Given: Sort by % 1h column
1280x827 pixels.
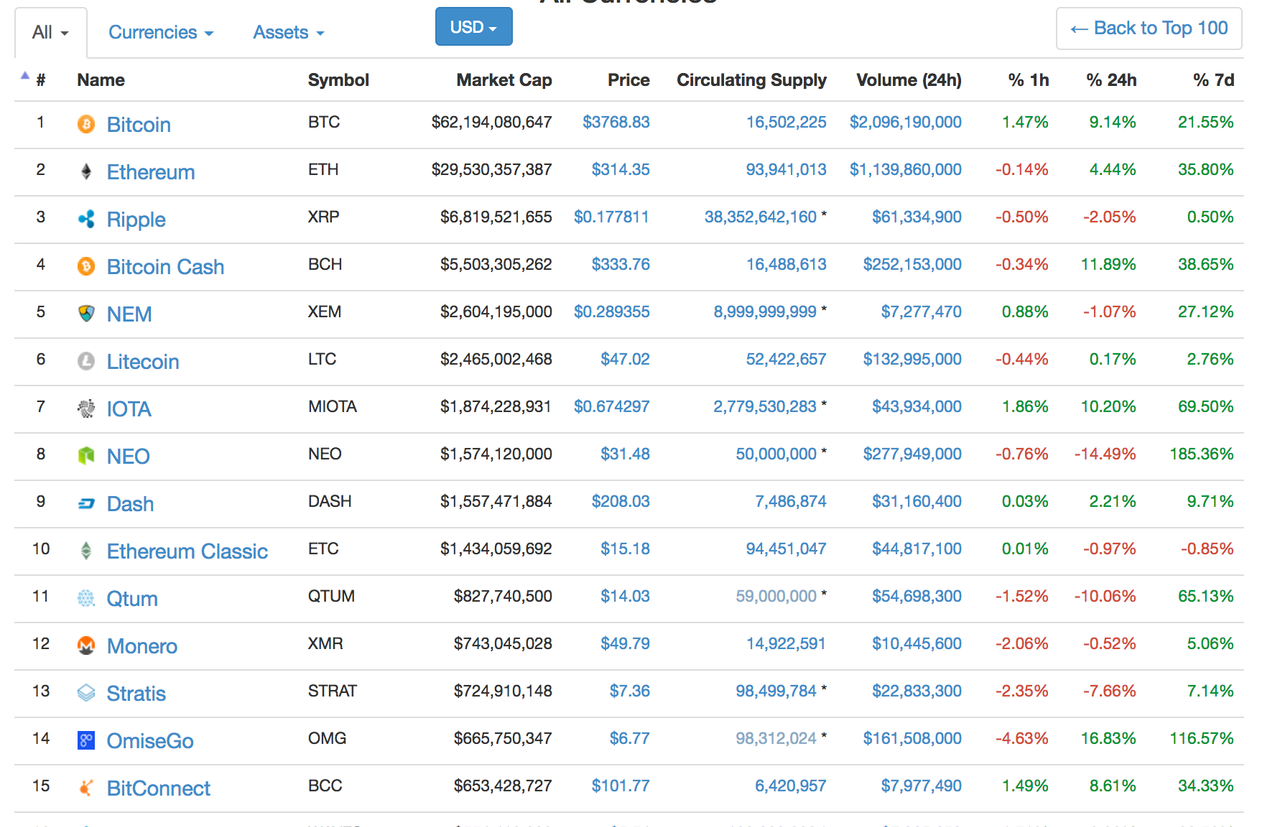Looking at the screenshot, I should click(1028, 80).
